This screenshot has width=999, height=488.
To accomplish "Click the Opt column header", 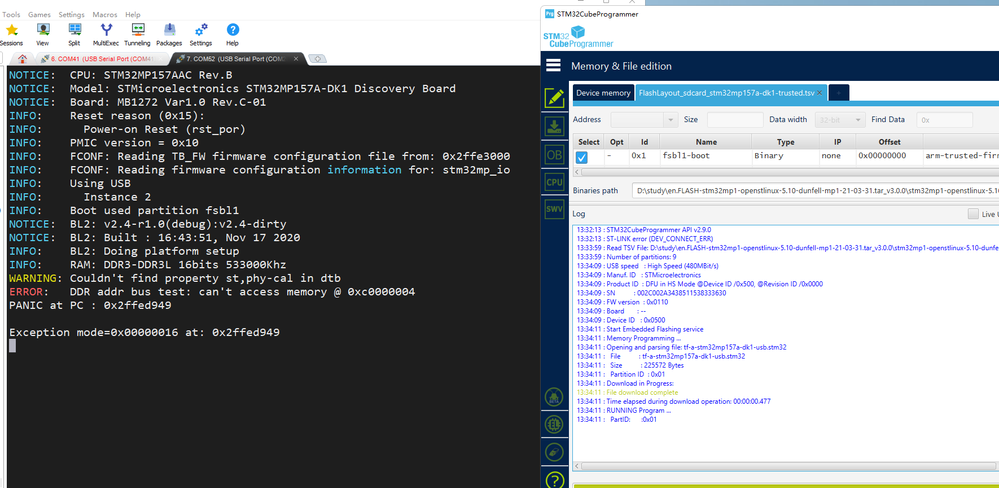I will tap(616, 141).
